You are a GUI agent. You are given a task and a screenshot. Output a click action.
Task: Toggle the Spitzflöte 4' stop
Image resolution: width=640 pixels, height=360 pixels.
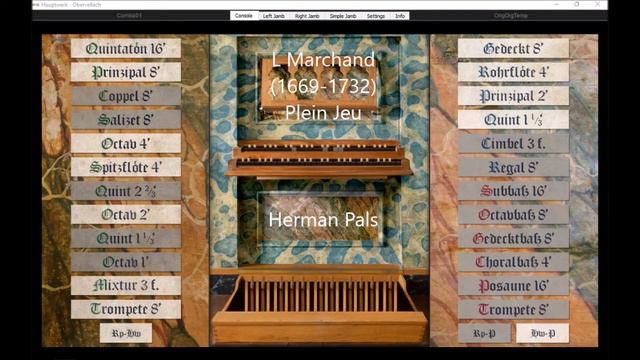click(126, 167)
